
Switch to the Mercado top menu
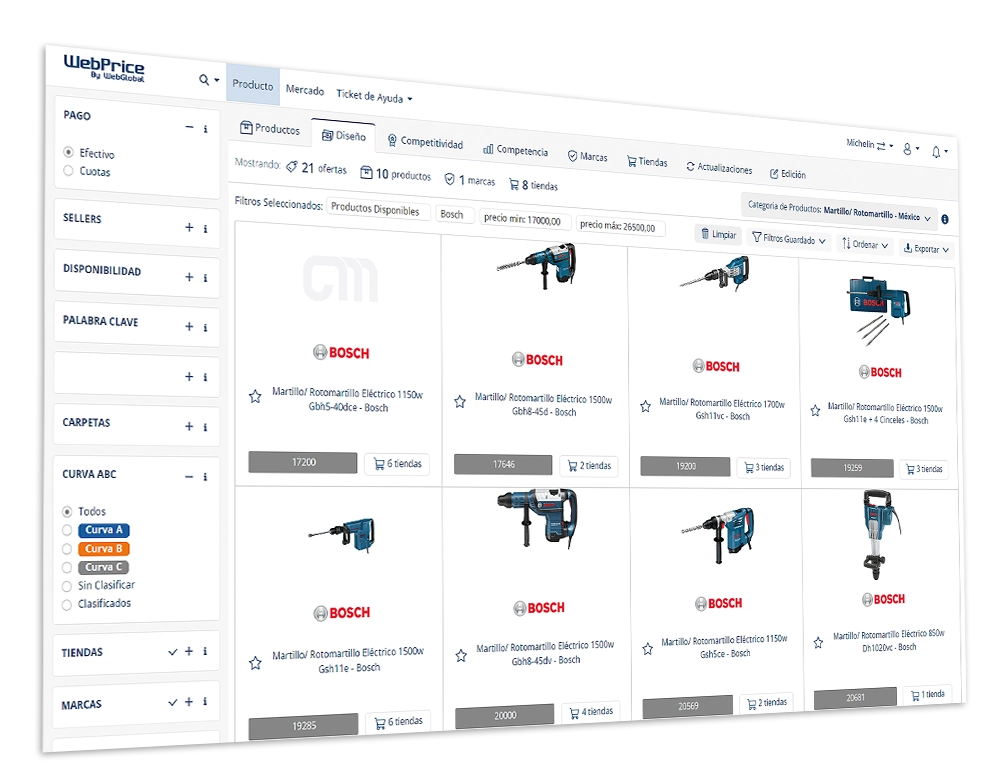pyautogui.click(x=305, y=90)
